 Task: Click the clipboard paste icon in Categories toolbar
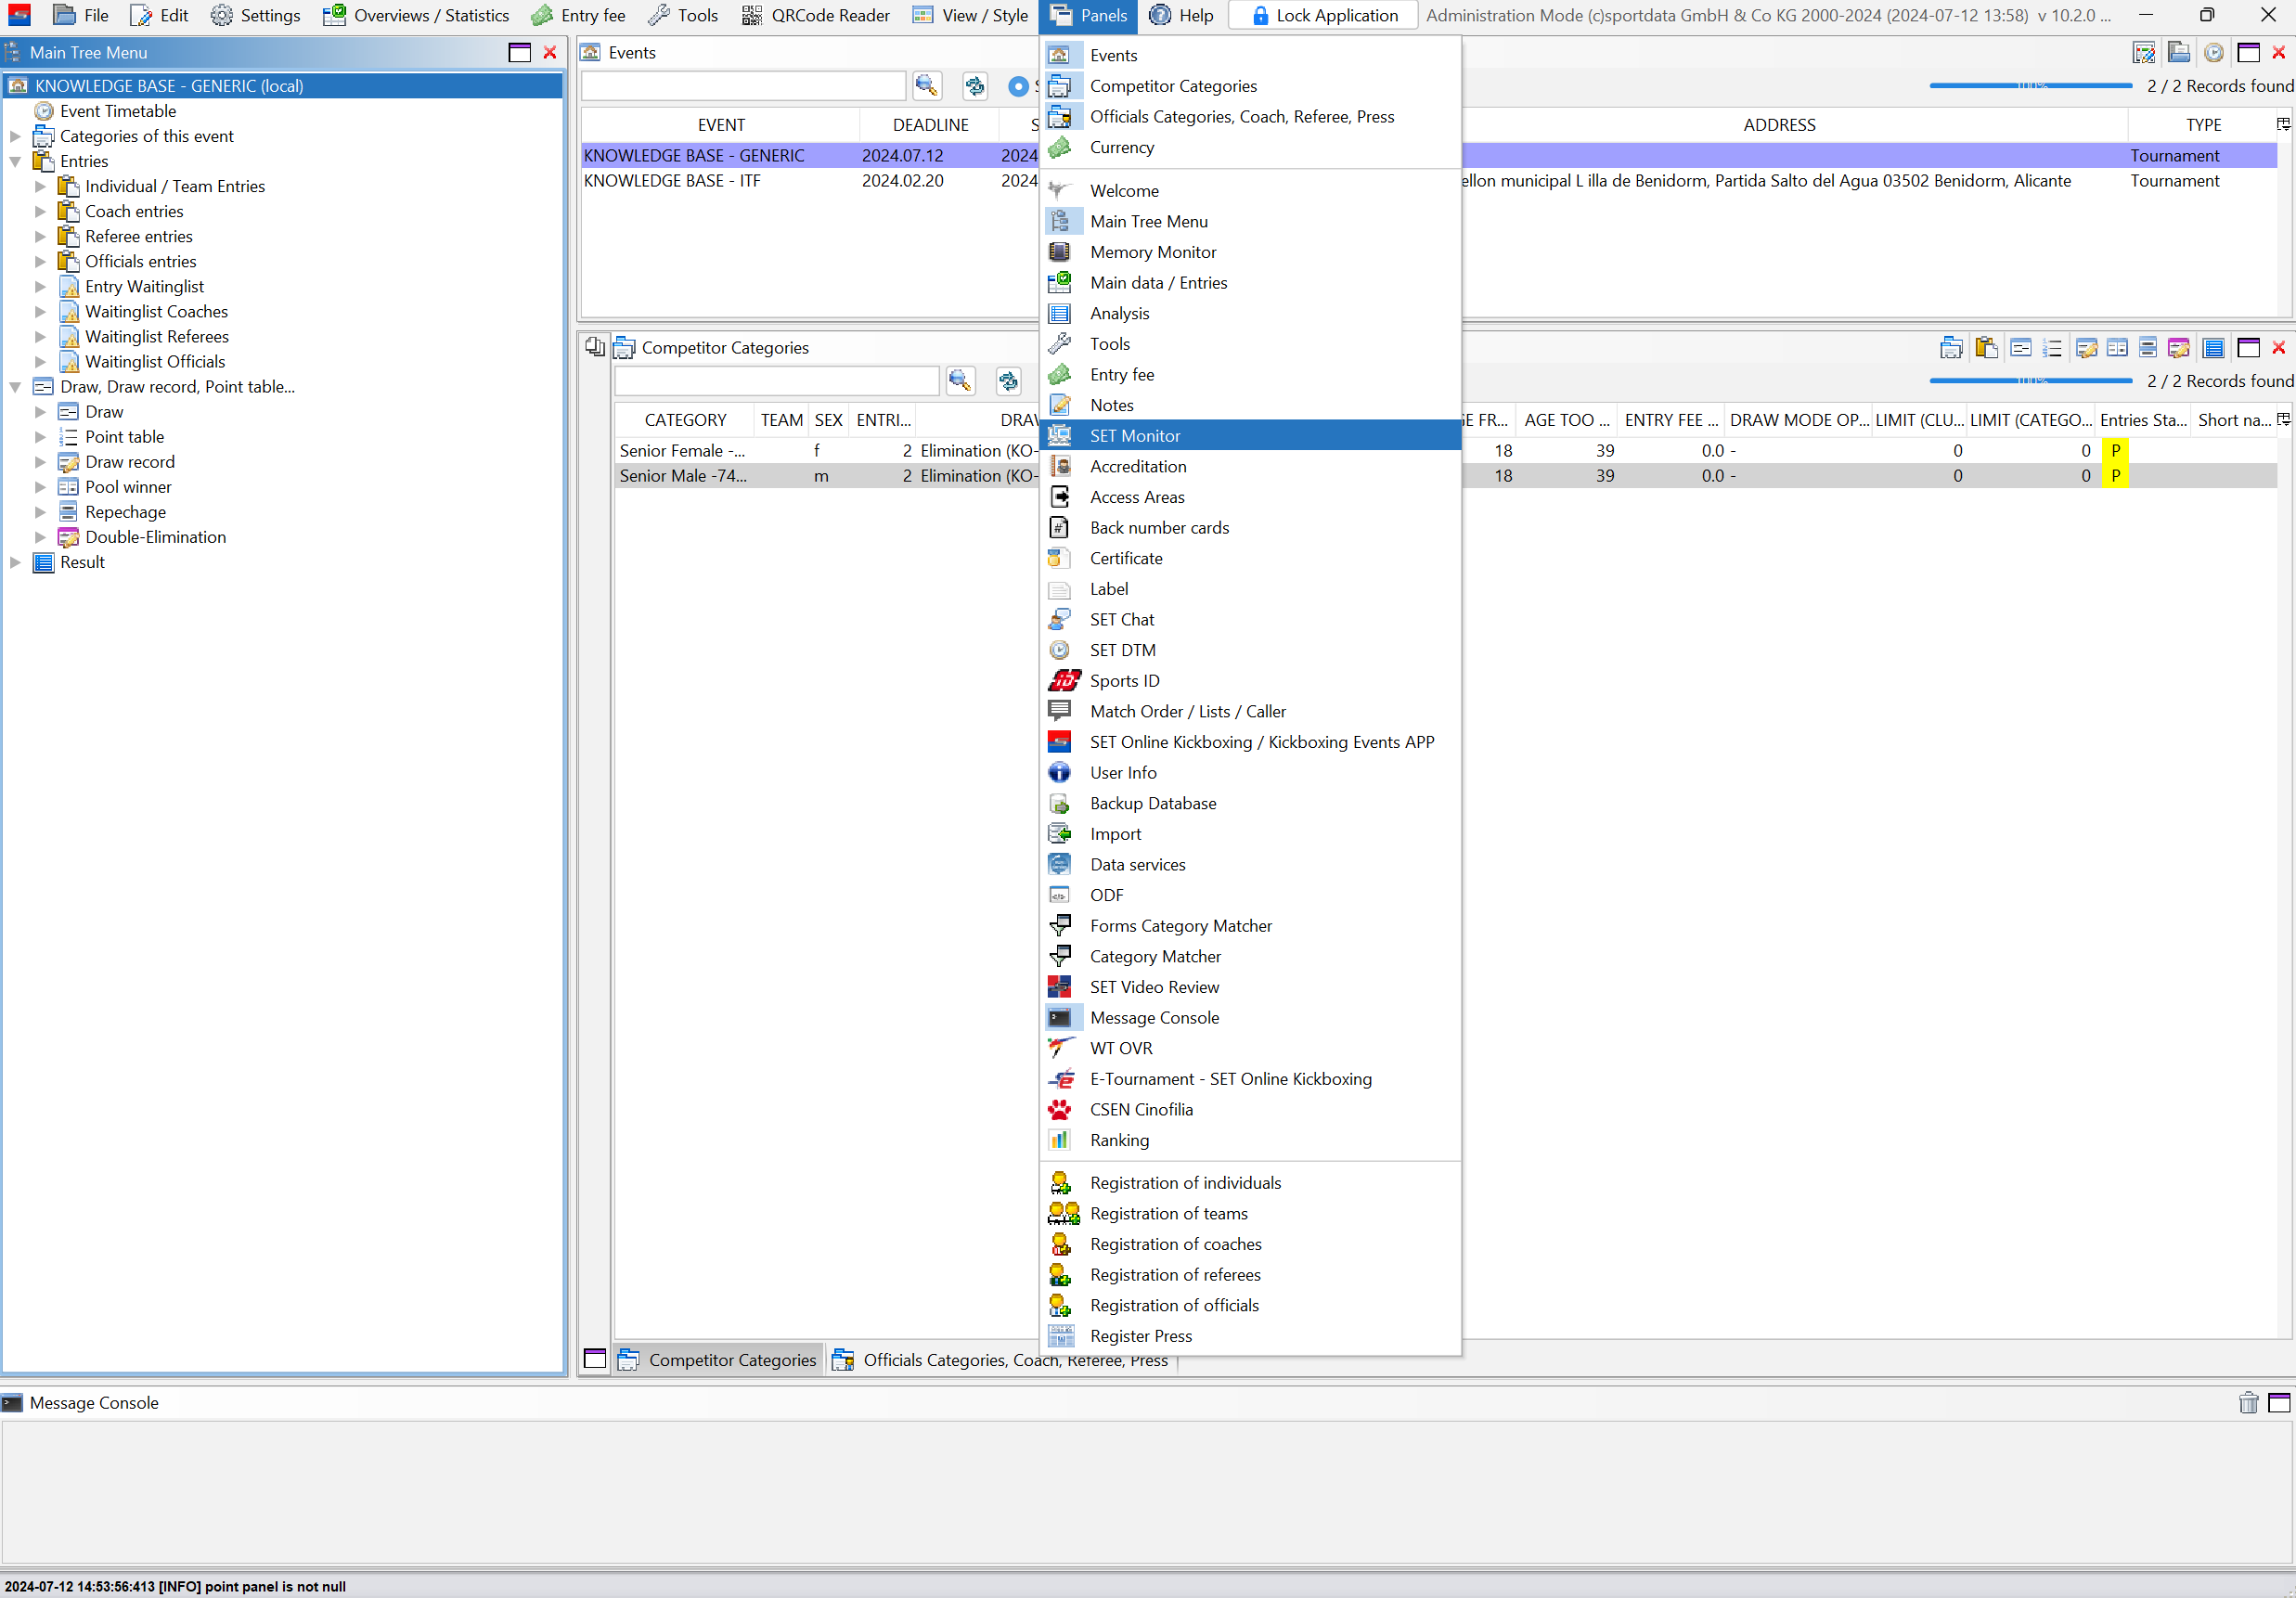1985,348
